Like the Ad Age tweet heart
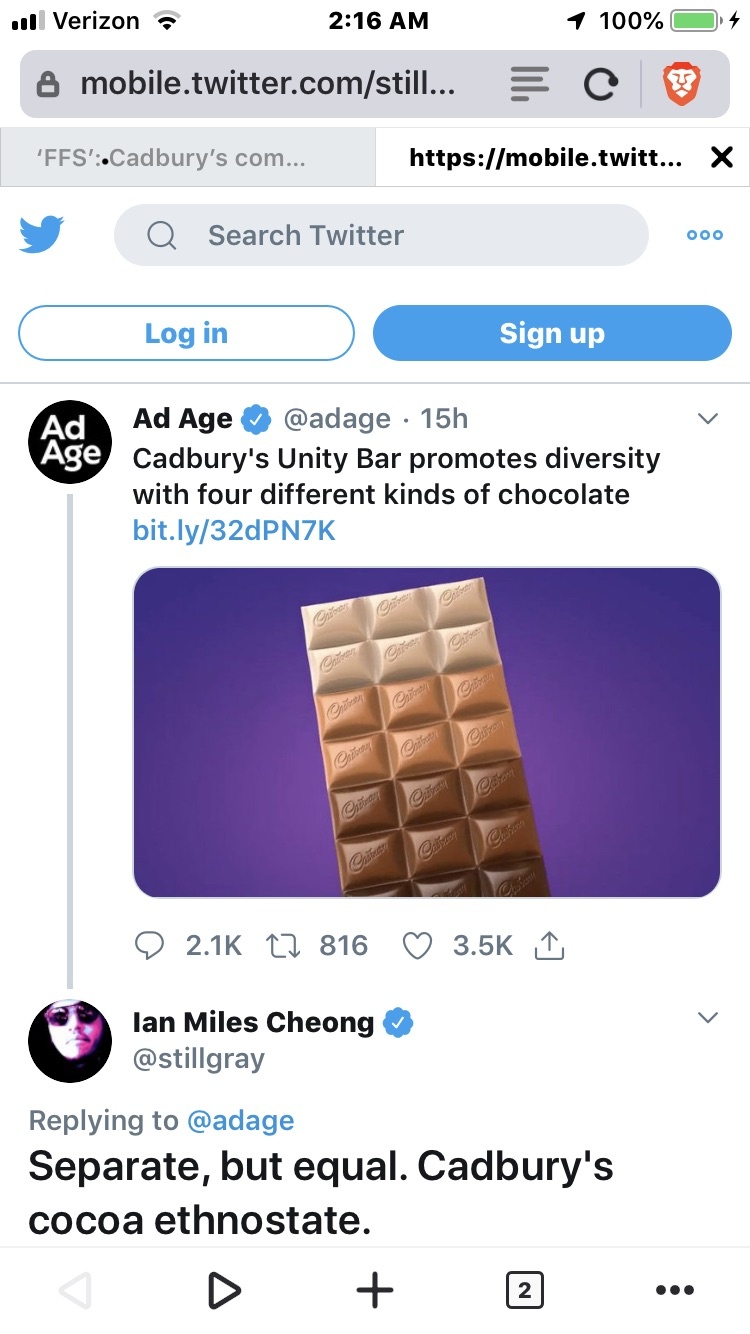This screenshot has height=1334, width=750. tap(417, 946)
